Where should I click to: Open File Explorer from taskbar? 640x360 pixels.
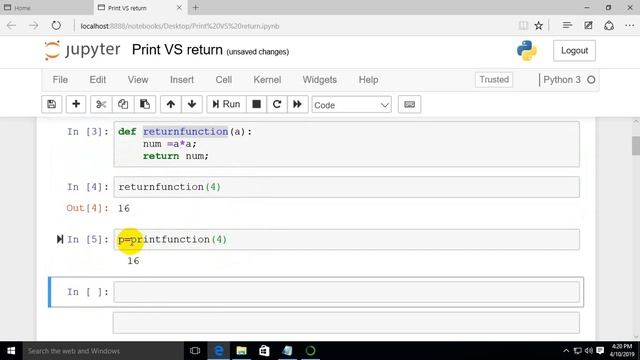coord(242,351)
